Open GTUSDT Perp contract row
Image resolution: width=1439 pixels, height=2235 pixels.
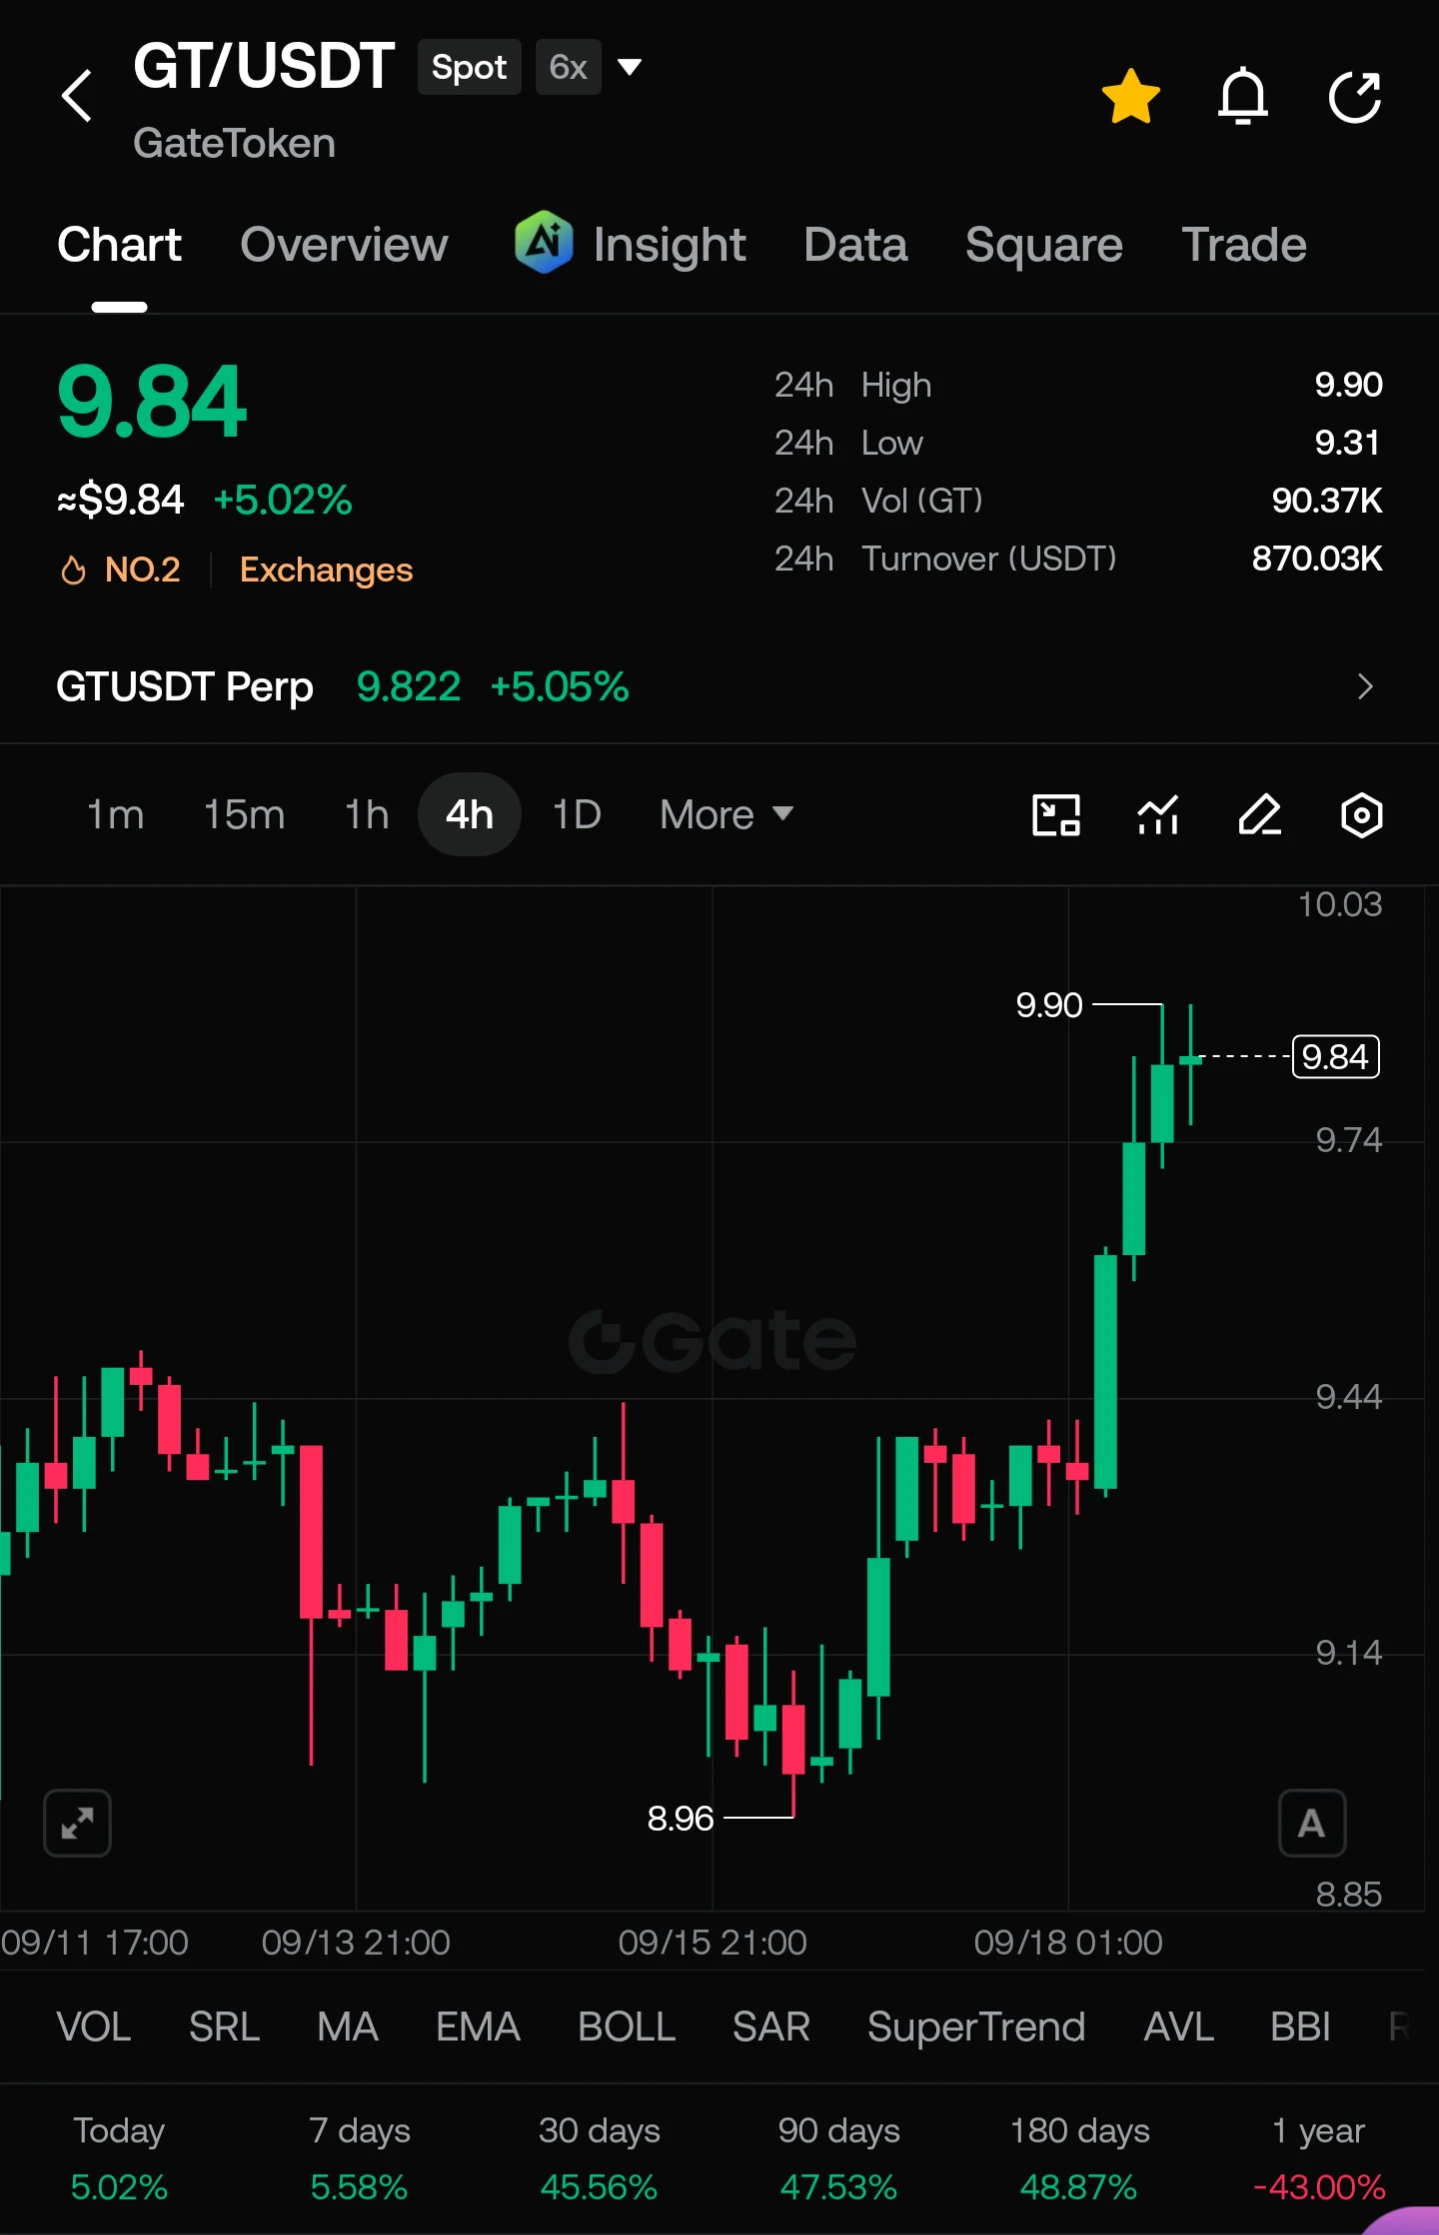[719, 687]
